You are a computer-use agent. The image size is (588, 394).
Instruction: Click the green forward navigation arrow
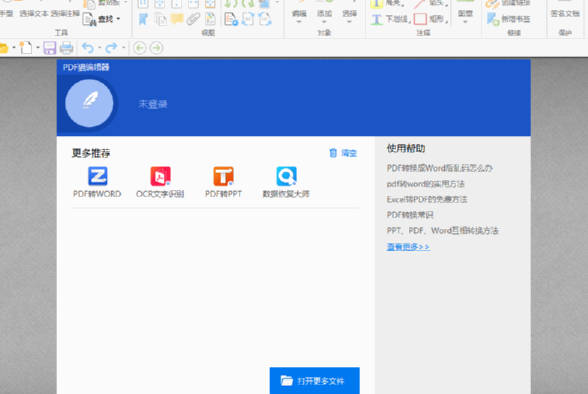coord(156,48)
